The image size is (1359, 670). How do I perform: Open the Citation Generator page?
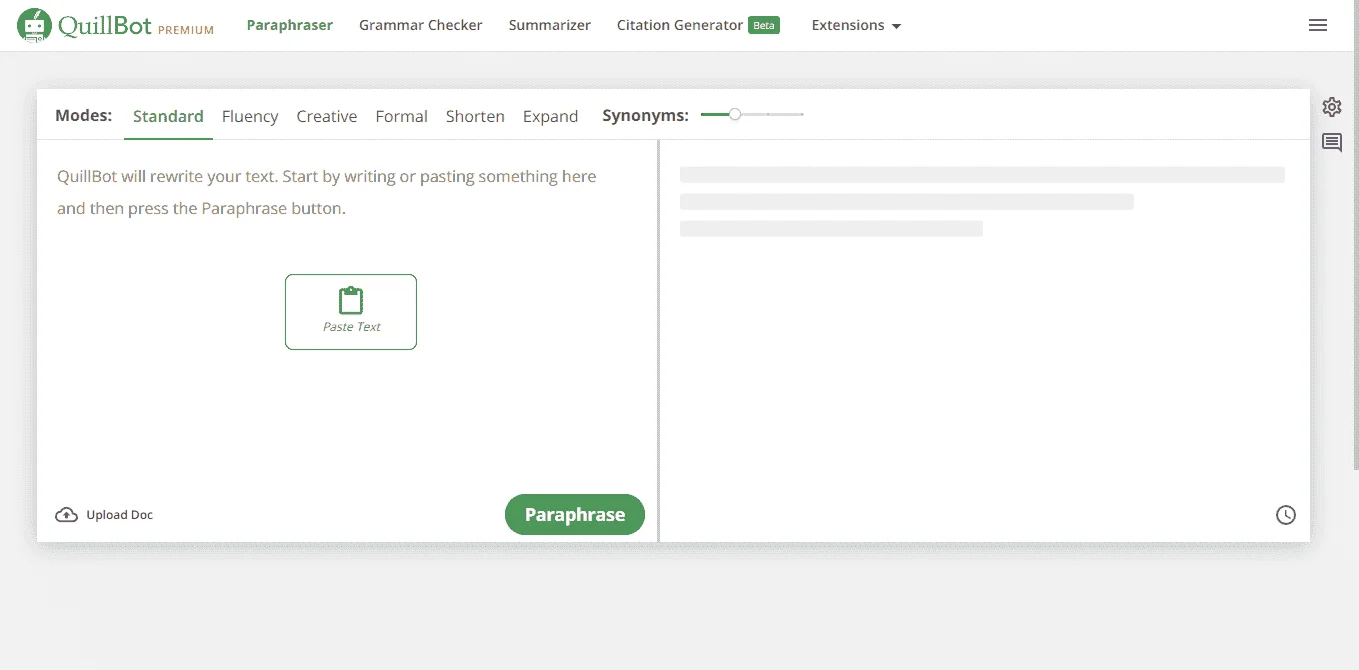(x=680, y=25)
